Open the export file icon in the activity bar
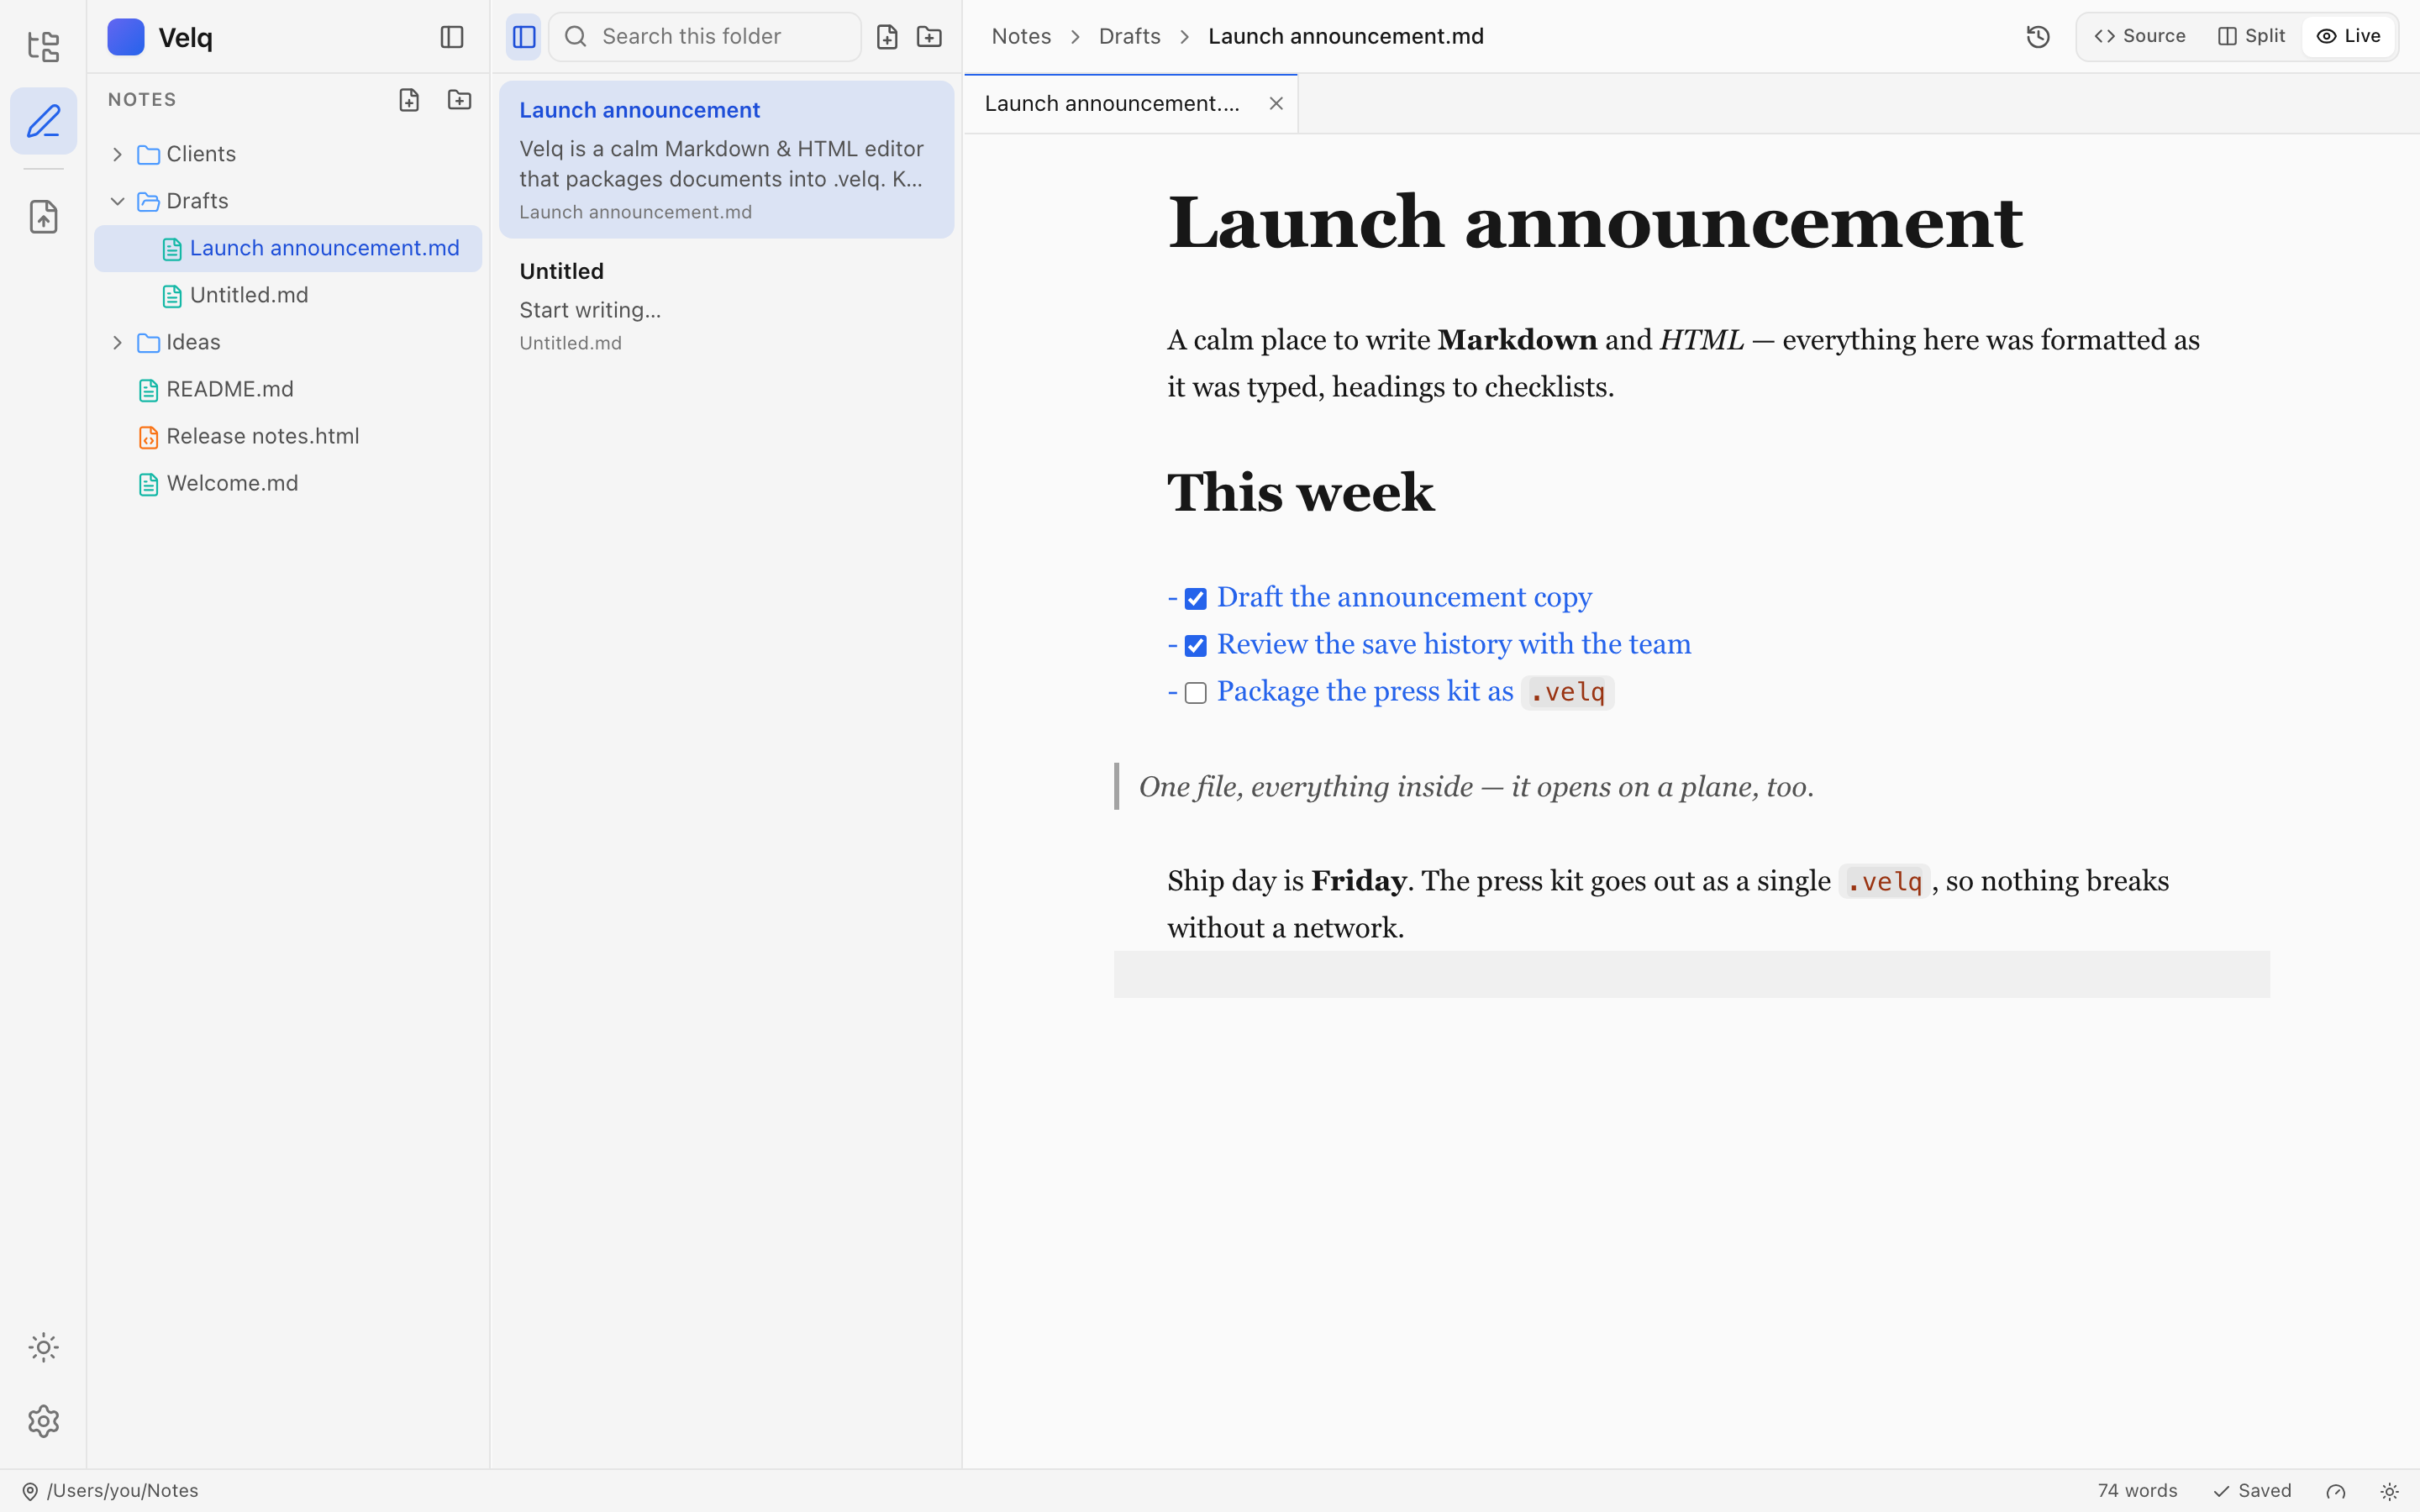The height and width of the screenshot is (1512, 2420). 43,216
